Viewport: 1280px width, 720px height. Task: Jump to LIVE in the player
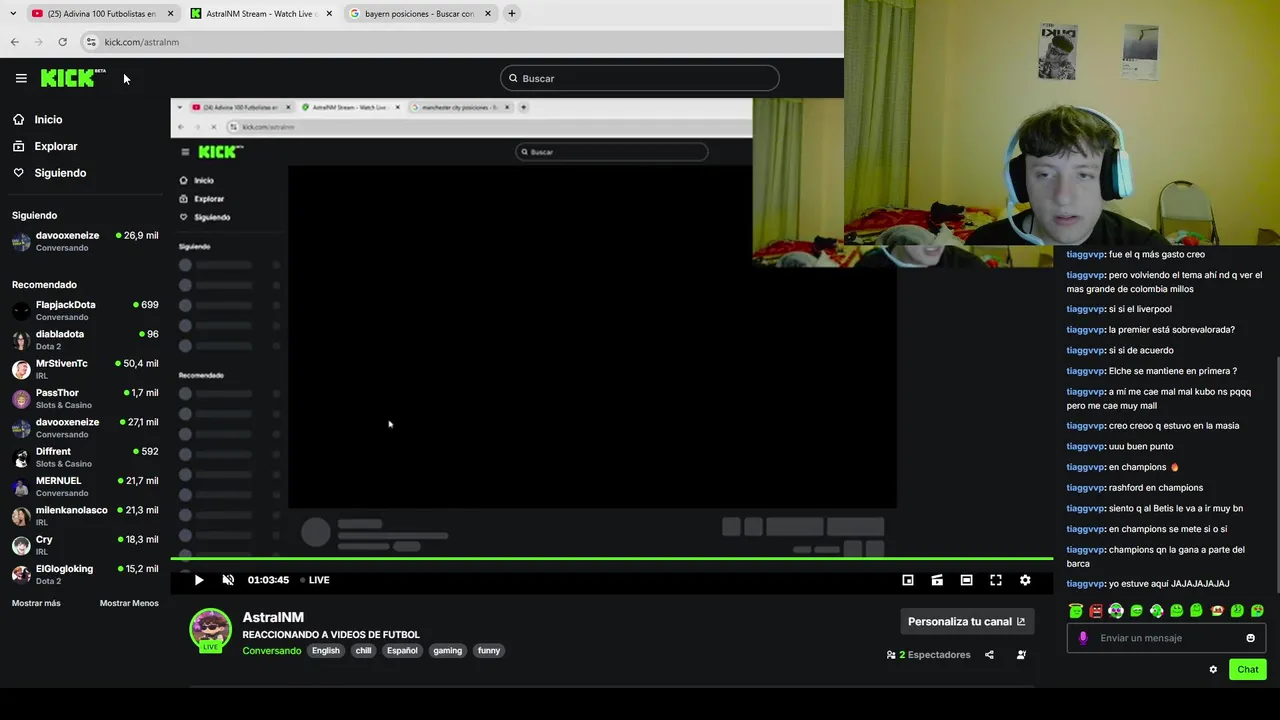pyautogui.click(x=315, y=580)
